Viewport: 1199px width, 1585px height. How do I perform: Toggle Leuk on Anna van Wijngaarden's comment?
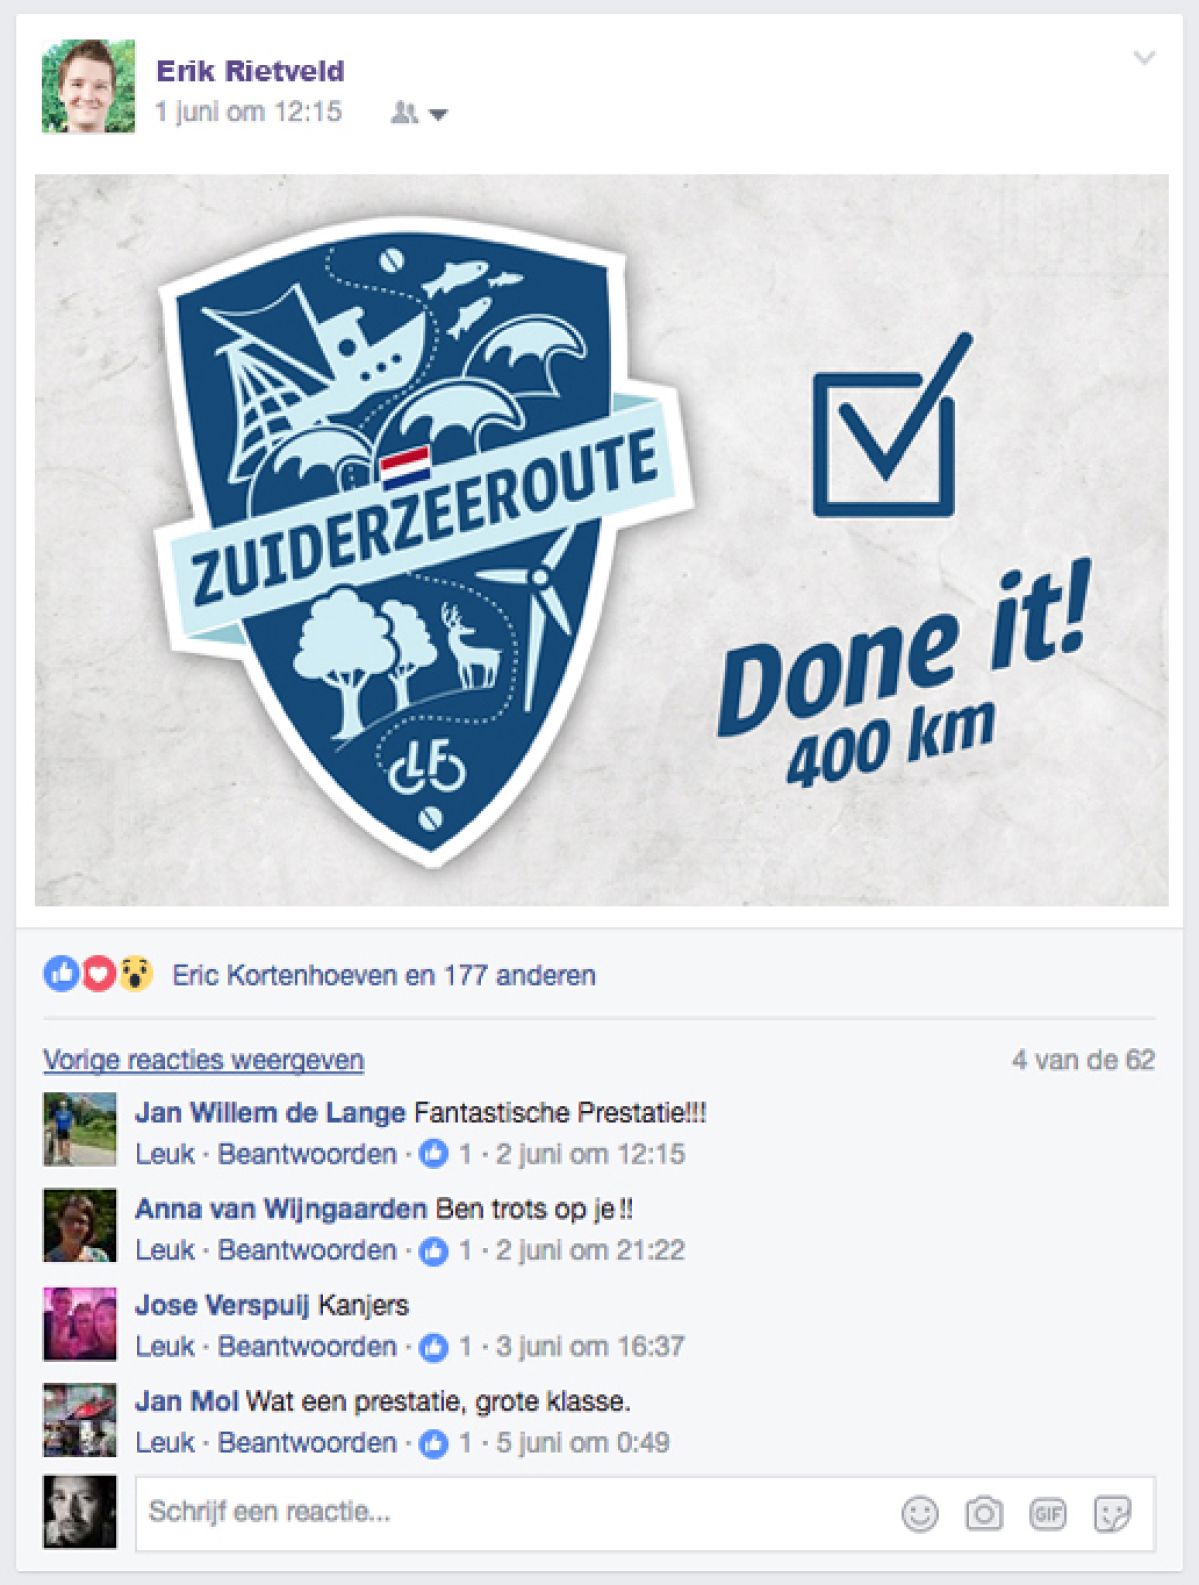(x=165, y=1250)
